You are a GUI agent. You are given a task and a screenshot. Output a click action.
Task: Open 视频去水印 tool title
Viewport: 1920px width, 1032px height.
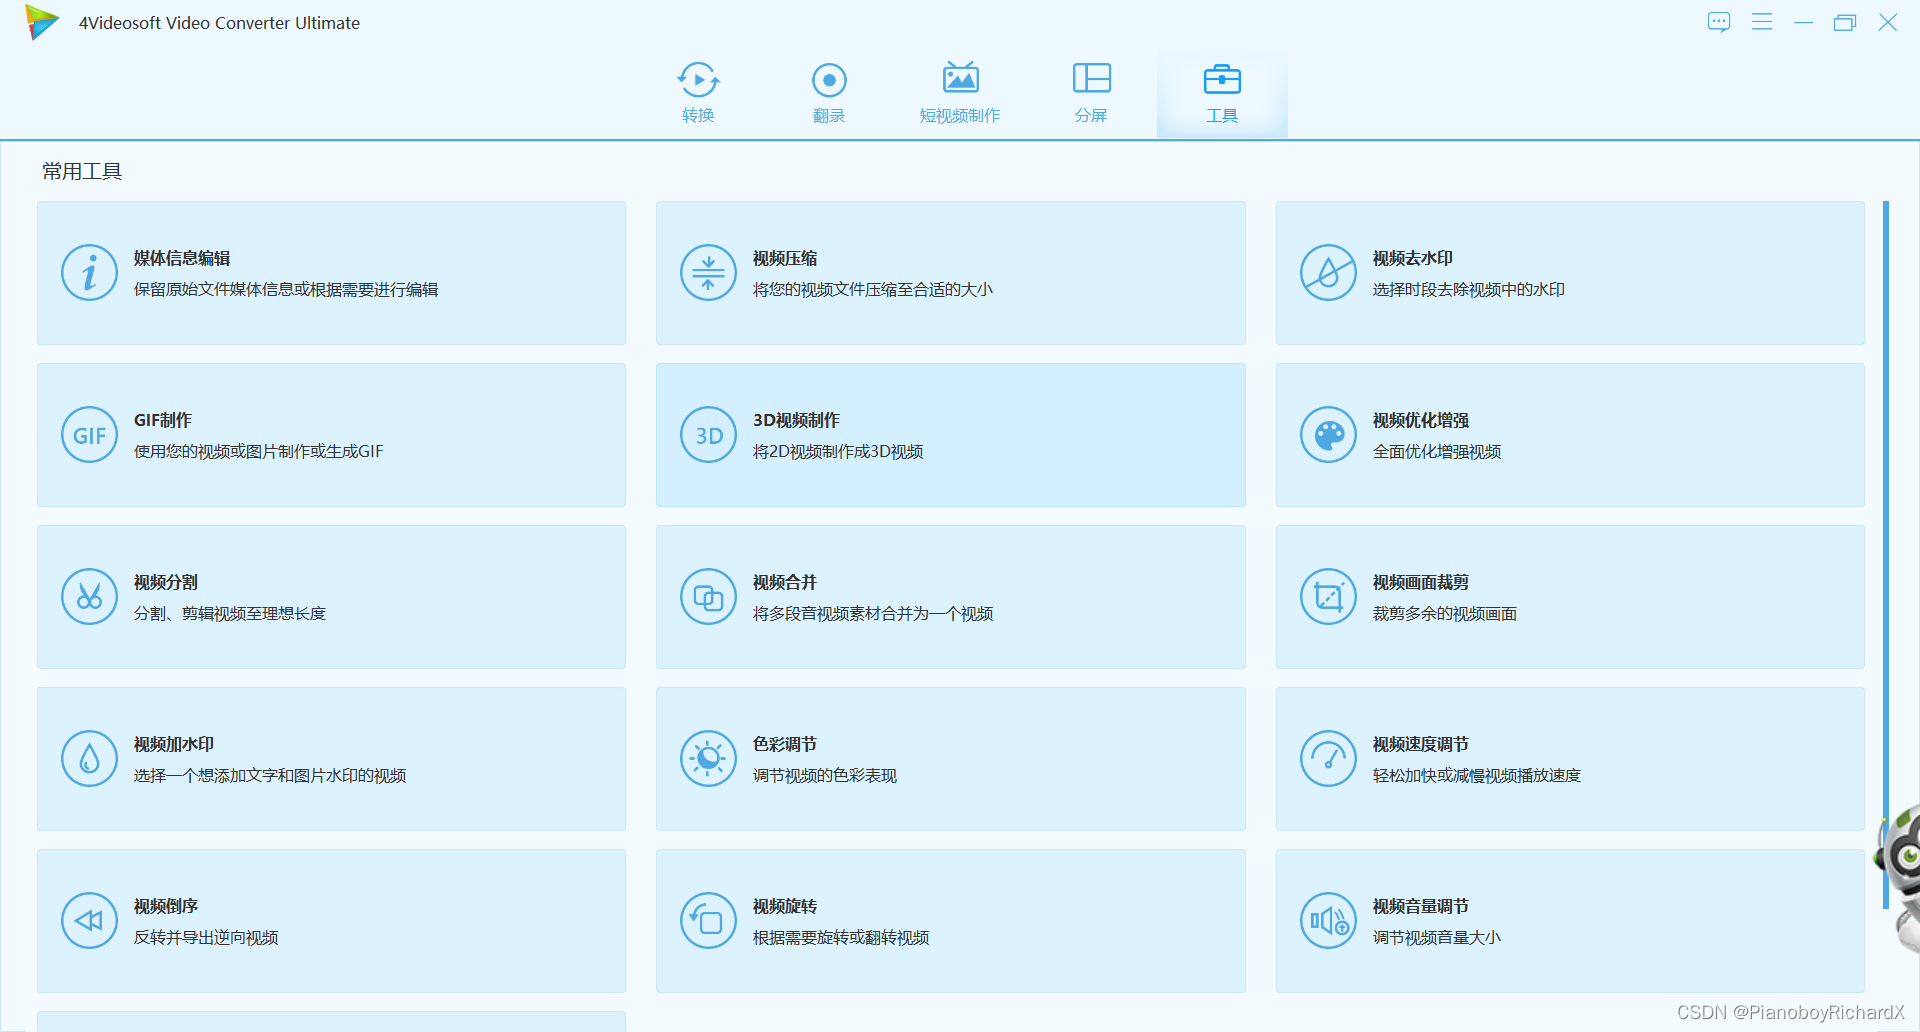coord(1412,258)
